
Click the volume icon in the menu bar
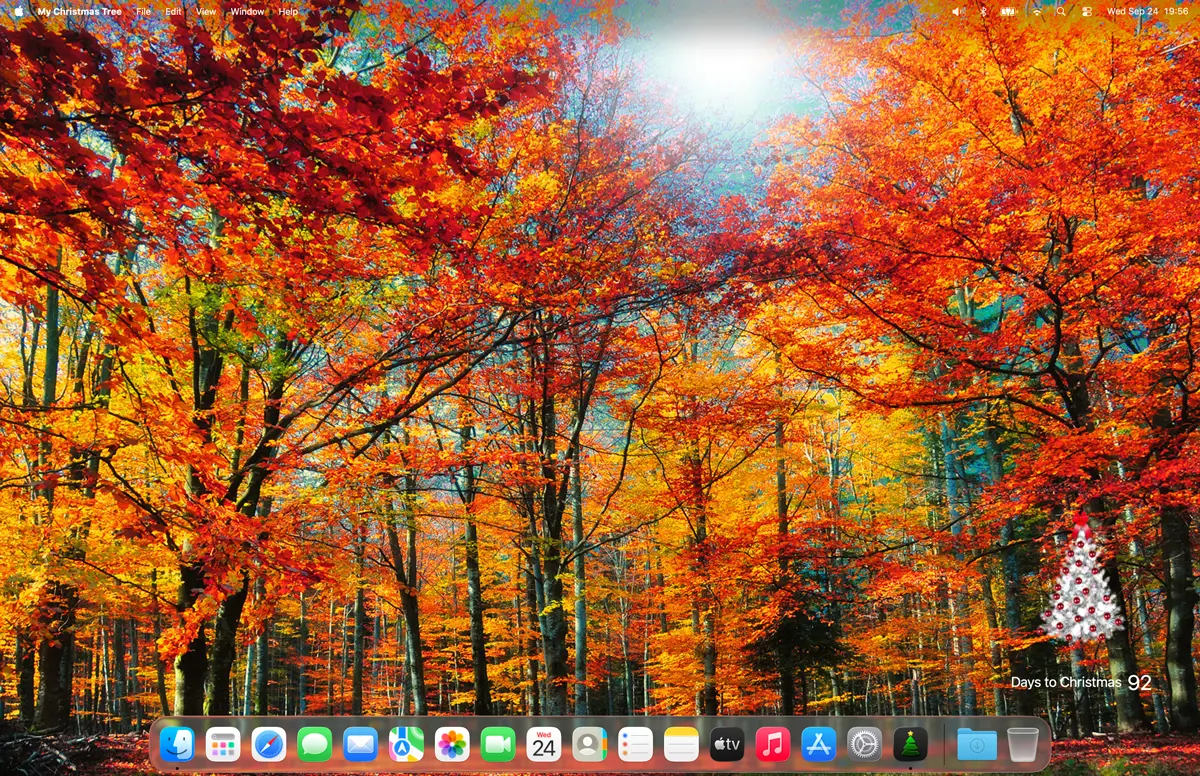[x=957, y=11]
